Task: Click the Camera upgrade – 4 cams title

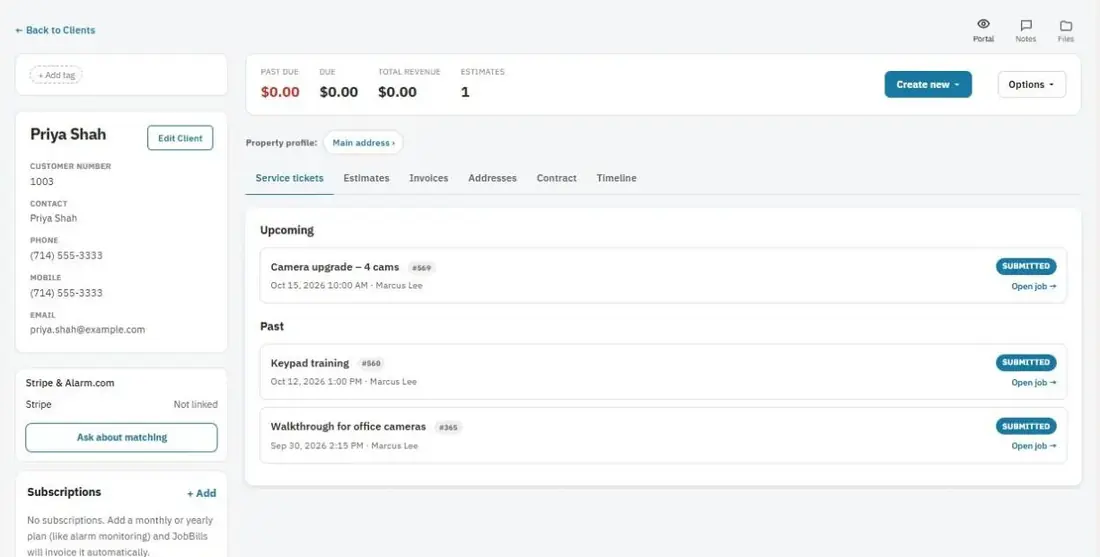Action: [x=335, y=267]
